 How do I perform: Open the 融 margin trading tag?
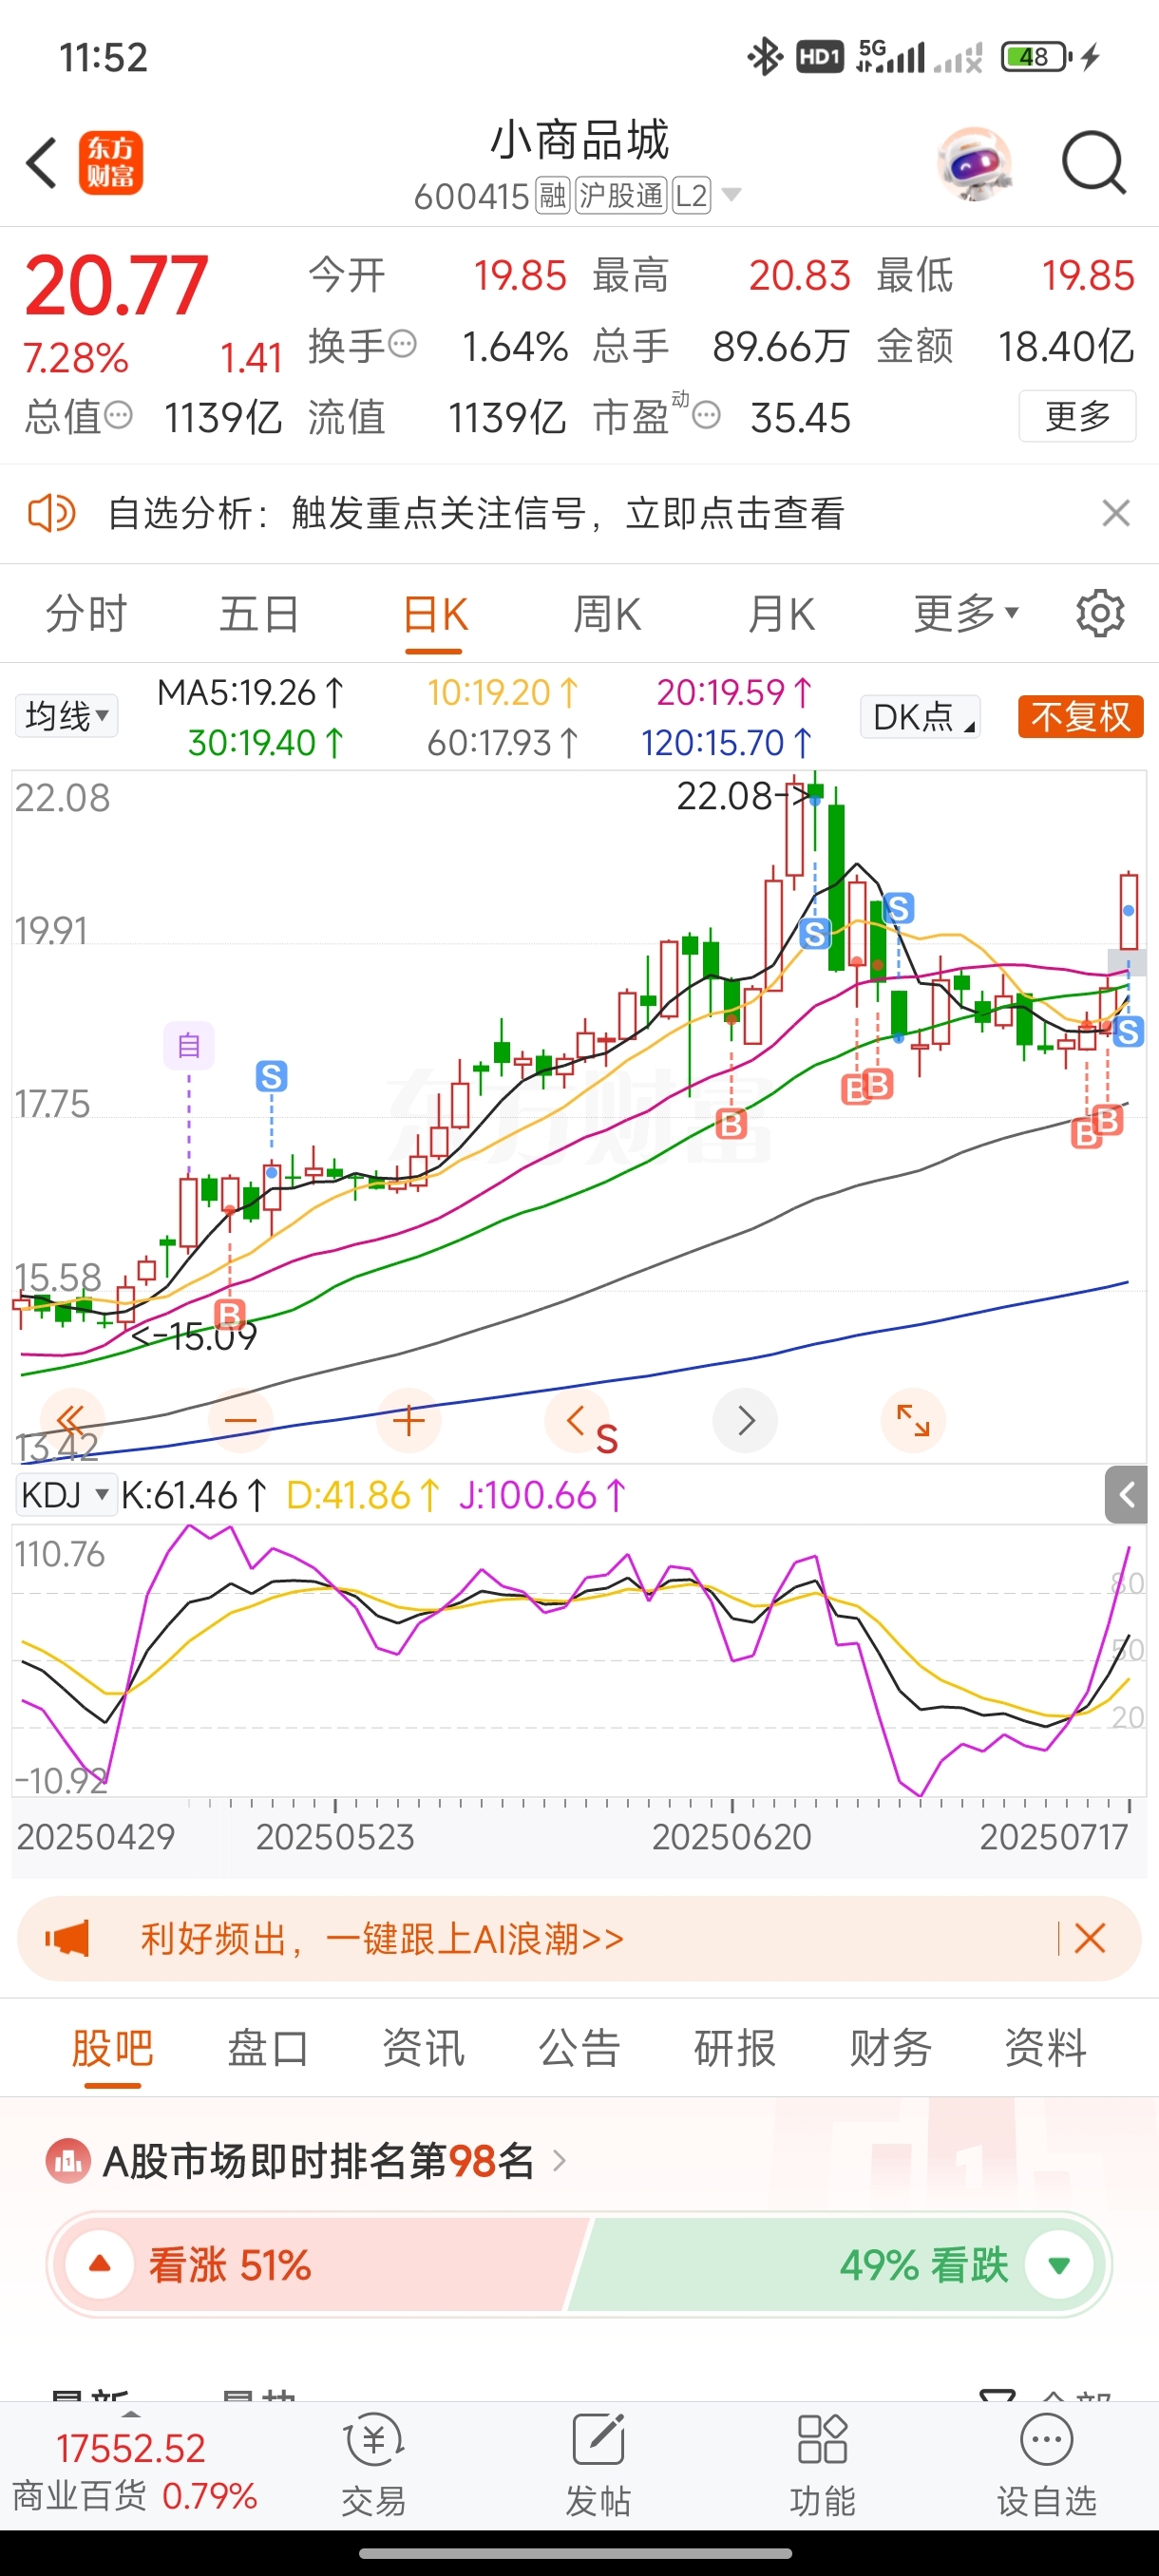coord(553,195)
